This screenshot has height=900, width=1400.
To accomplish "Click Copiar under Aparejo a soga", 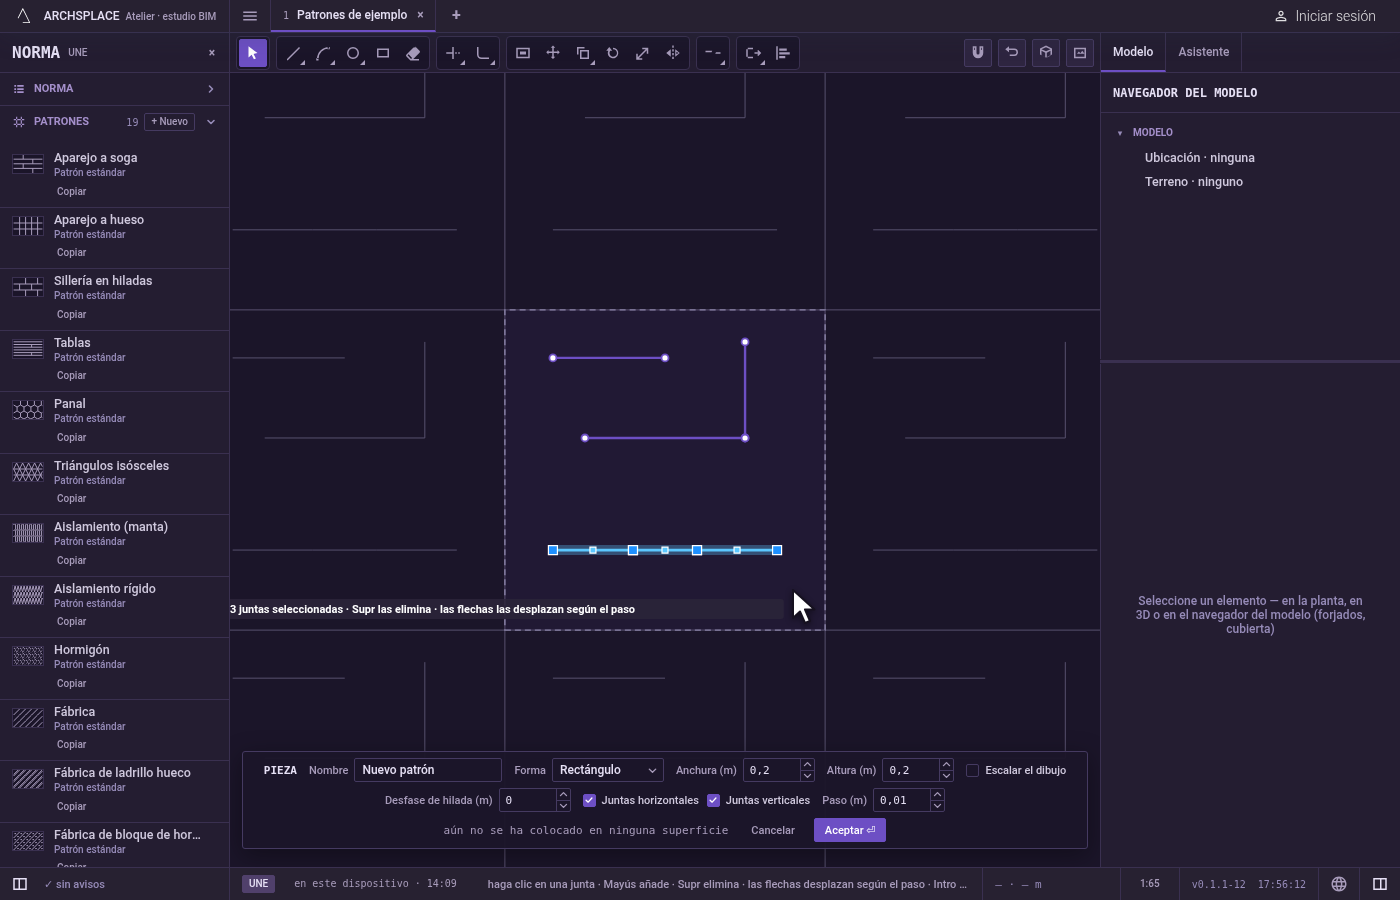I will coord(71,191).
